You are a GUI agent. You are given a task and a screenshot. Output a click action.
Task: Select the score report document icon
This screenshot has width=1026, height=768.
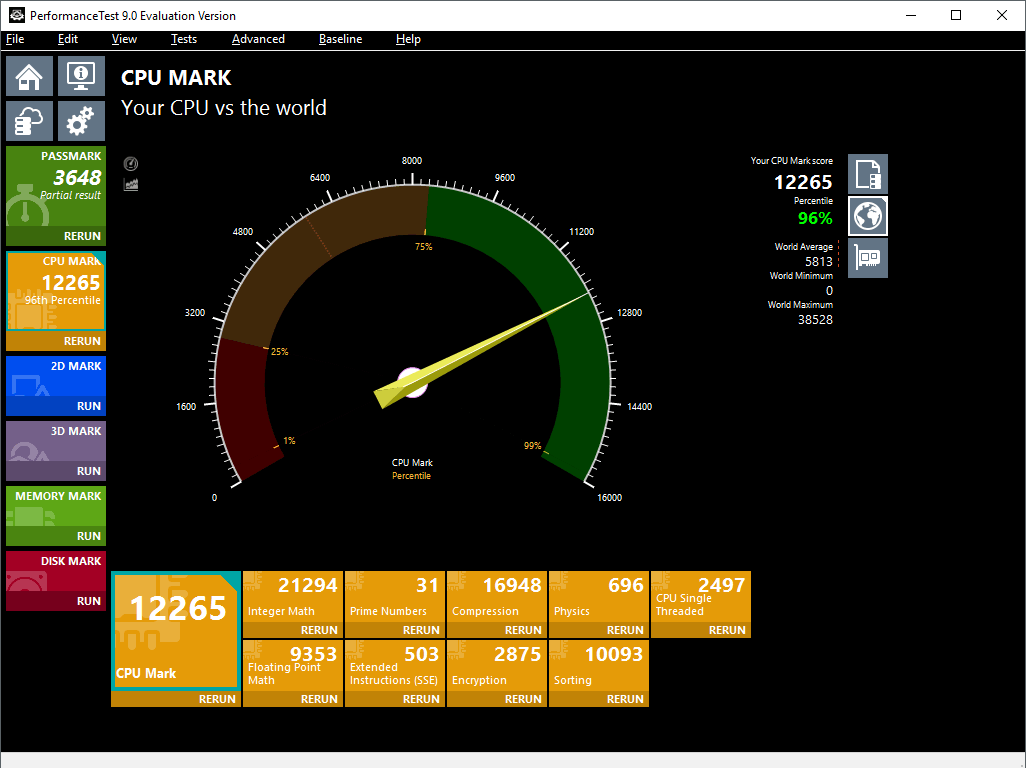868,174
